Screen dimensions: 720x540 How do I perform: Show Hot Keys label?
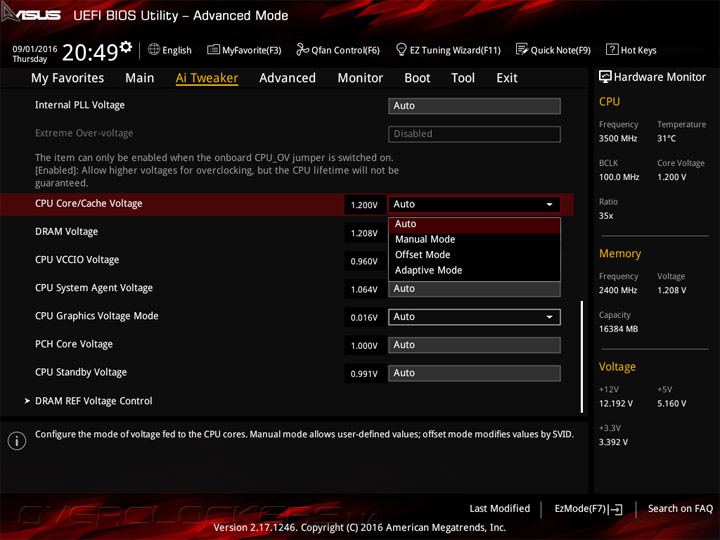point(638,50)
